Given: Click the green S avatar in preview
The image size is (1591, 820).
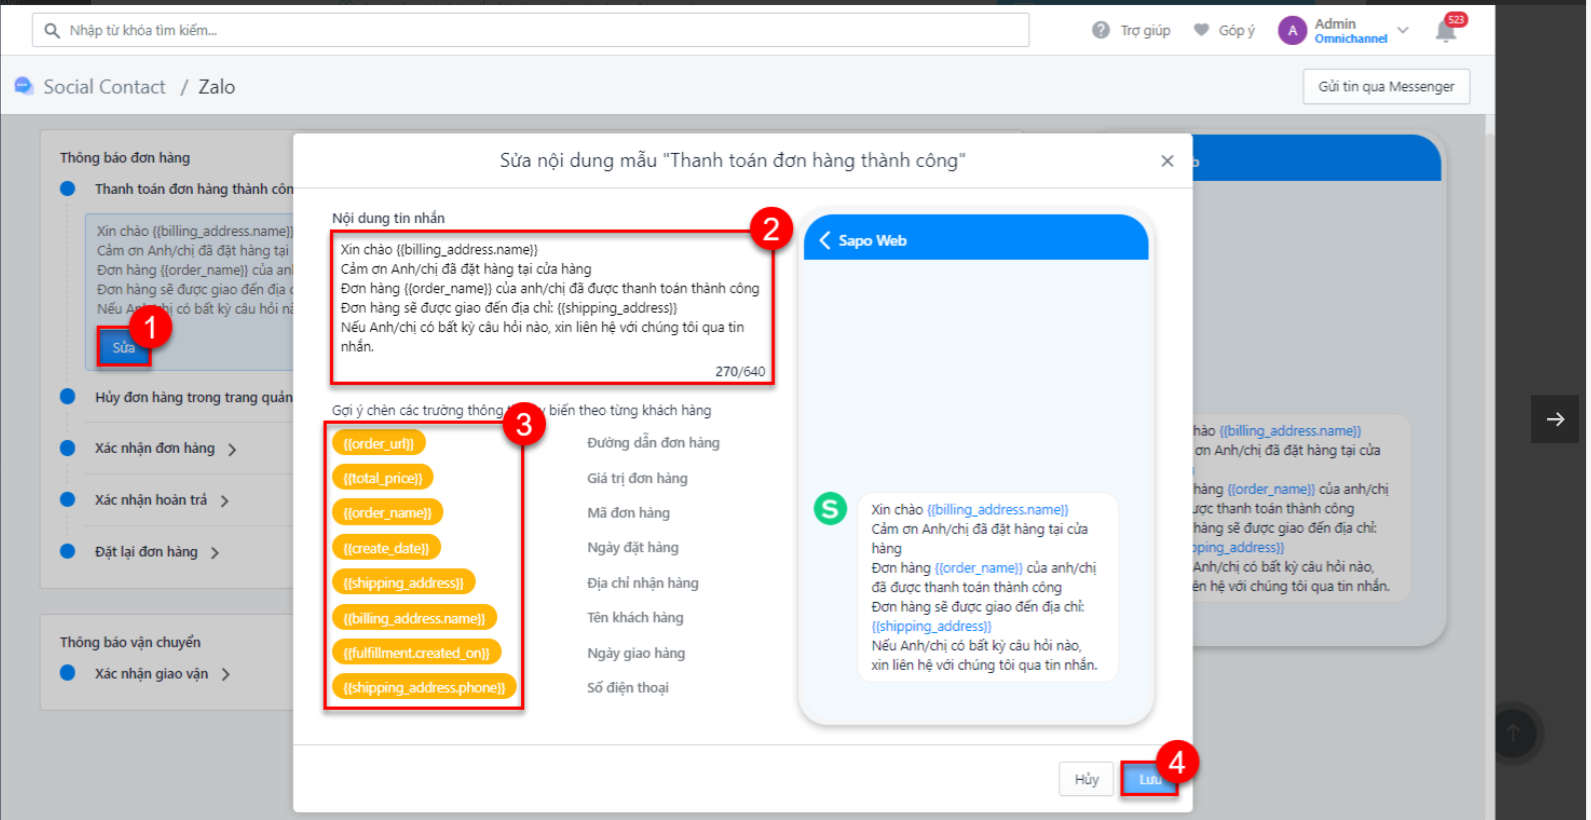Looking at the screenshot, I should (830, 509).
